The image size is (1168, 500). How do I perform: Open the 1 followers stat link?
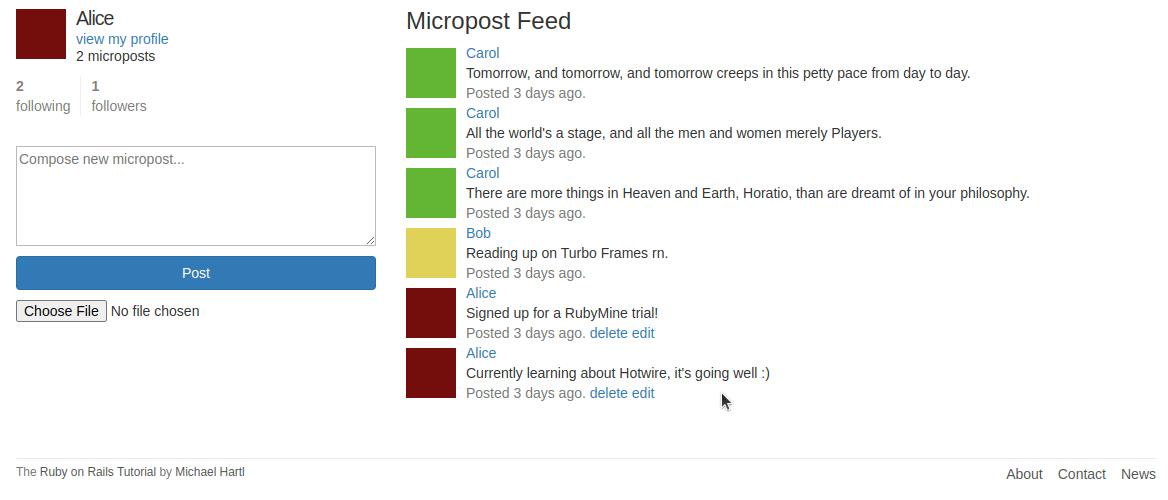[x=119, y=96]
